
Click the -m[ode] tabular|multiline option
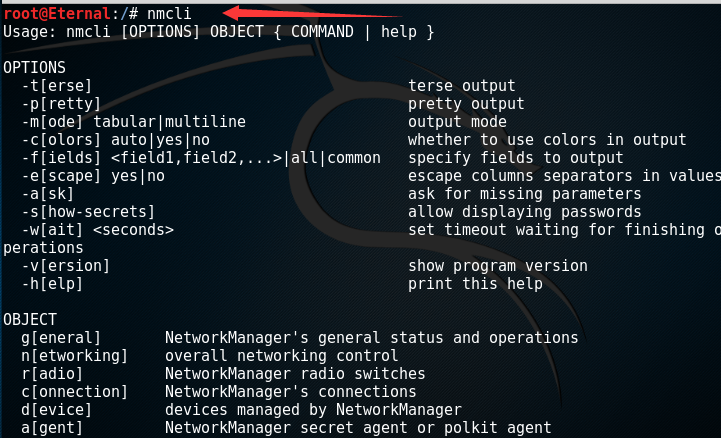pyautogui.click(x=133, y=122)
